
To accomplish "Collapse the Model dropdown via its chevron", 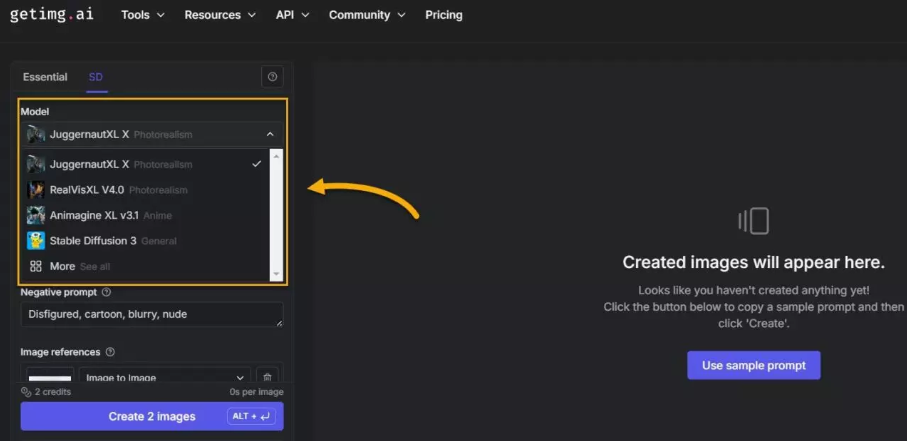I will tap(270, 134).
